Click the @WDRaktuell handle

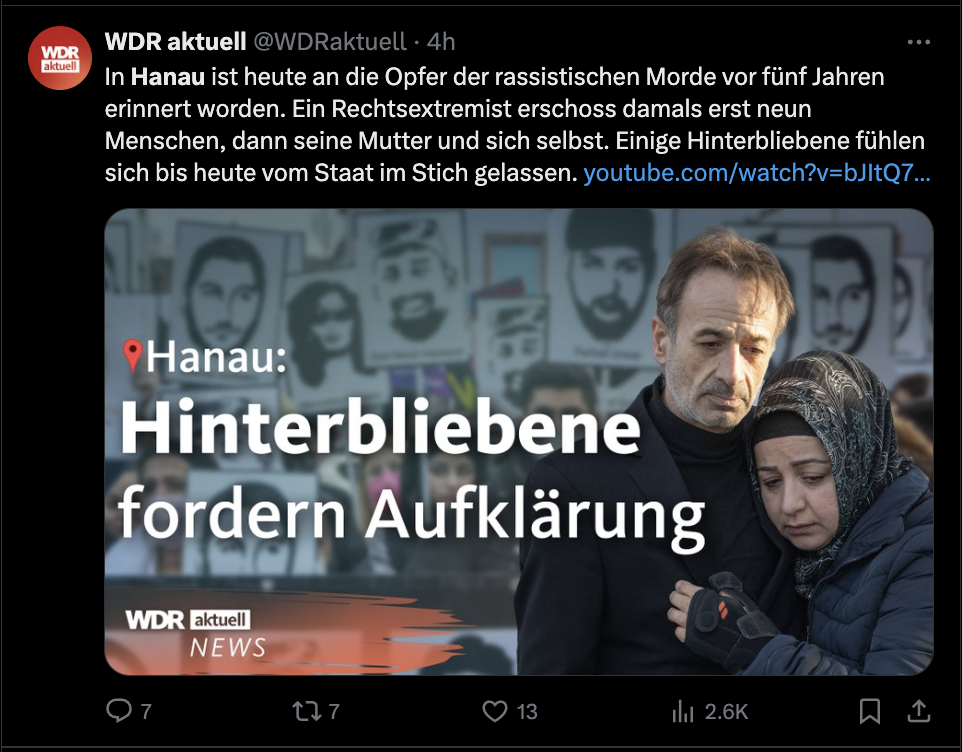point(329,42)
